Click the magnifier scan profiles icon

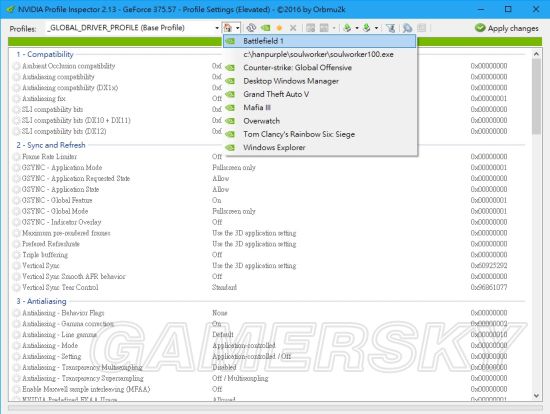click(407, 28)
